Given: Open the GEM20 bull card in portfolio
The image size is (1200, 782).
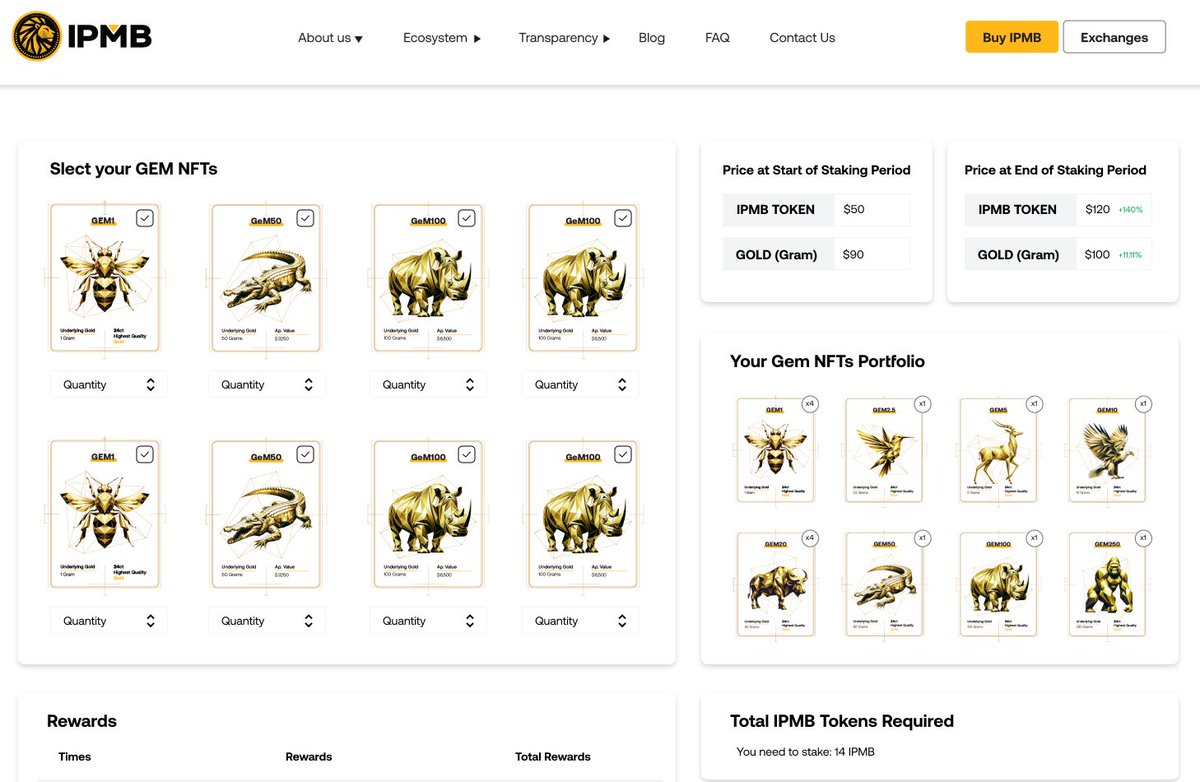Looking at the screenshot, I should pos(775,585).
